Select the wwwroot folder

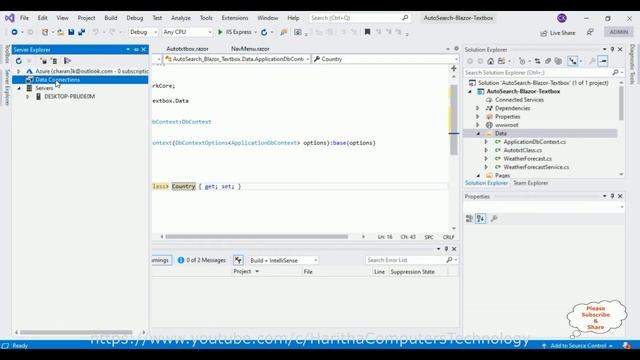click(x=507, y=125)
